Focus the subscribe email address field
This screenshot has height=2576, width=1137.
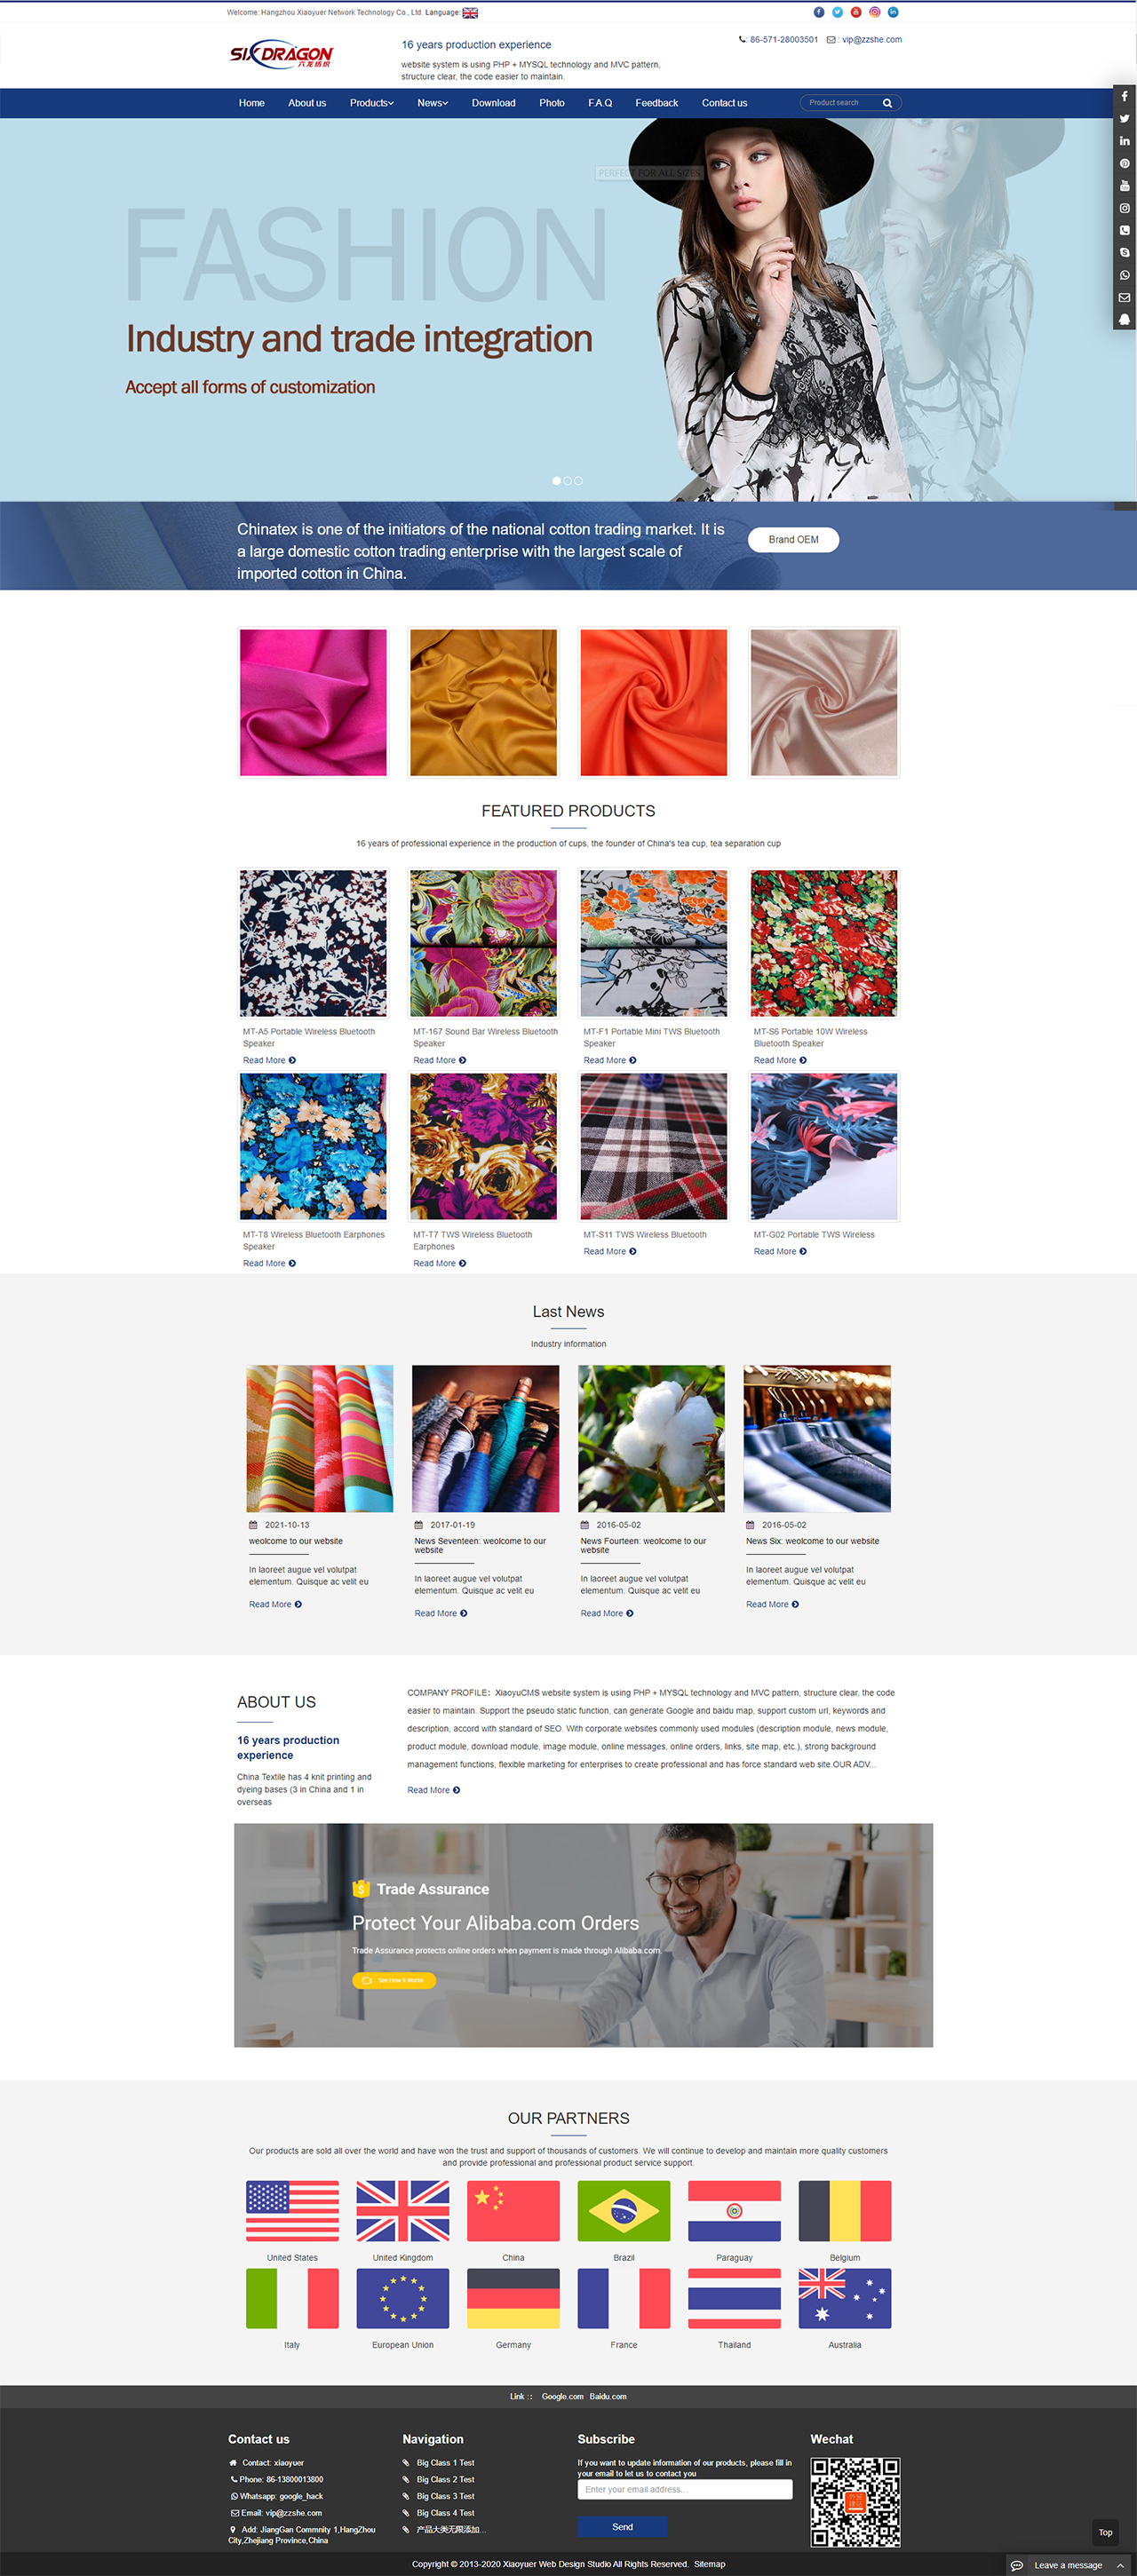coord(684,2490)
